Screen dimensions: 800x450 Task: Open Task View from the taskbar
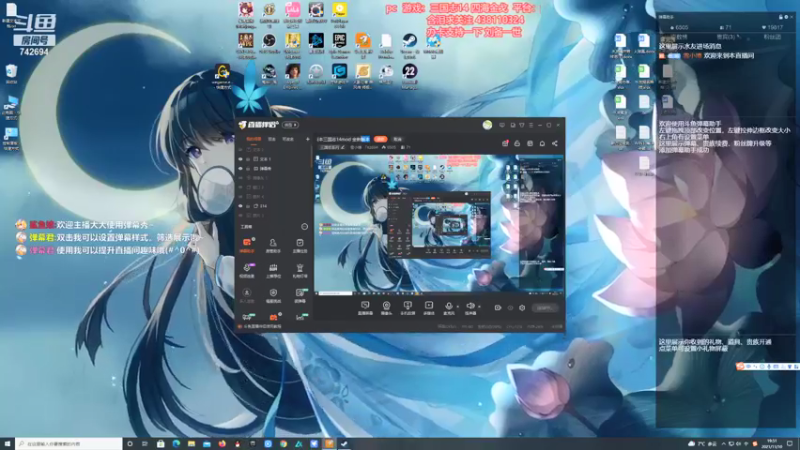point(145,444)
